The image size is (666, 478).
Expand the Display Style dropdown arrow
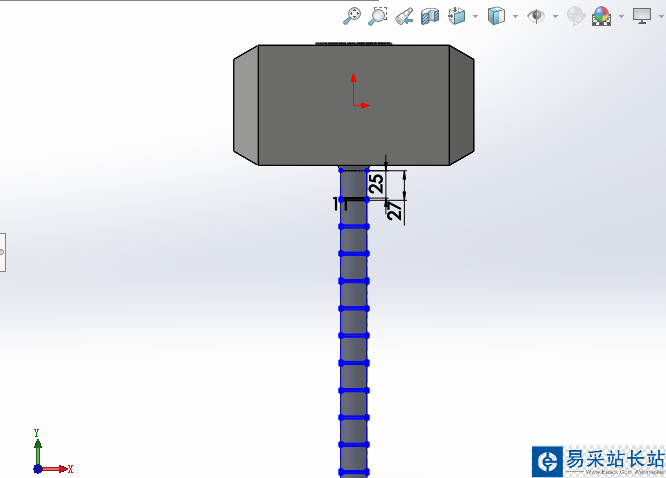515,17
